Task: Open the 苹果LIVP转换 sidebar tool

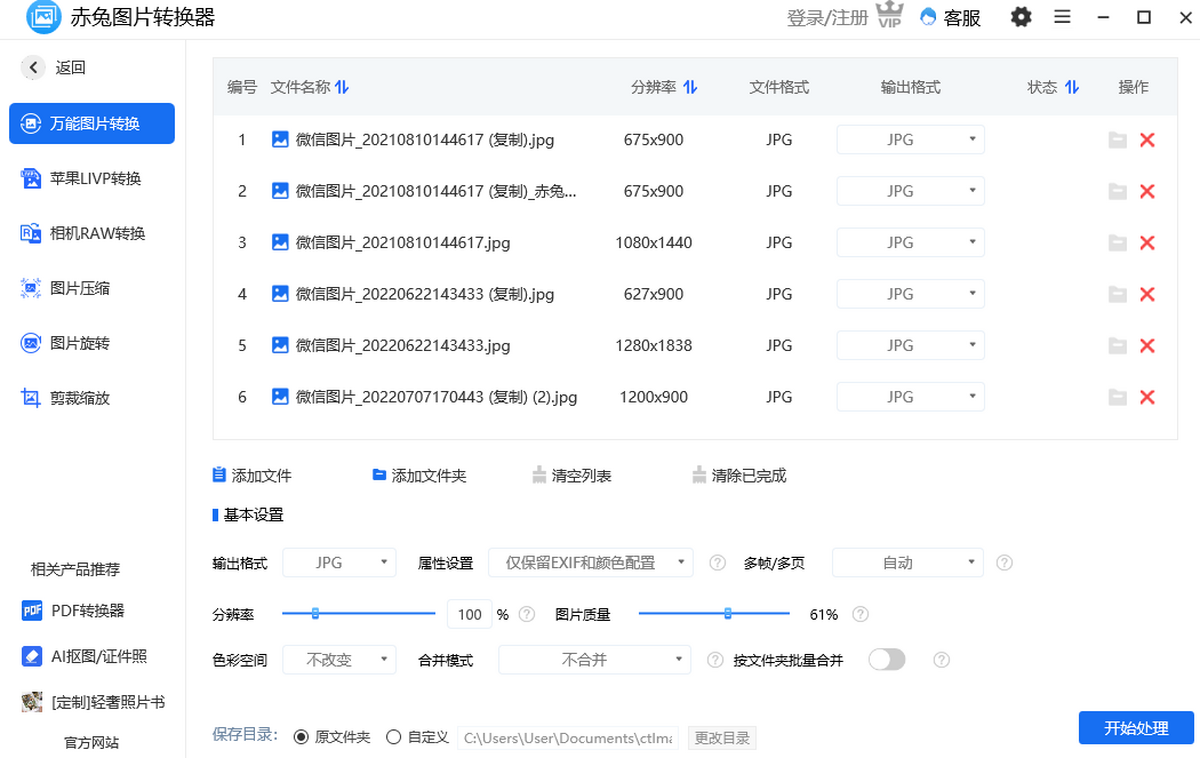Action: tap(92, 178)
